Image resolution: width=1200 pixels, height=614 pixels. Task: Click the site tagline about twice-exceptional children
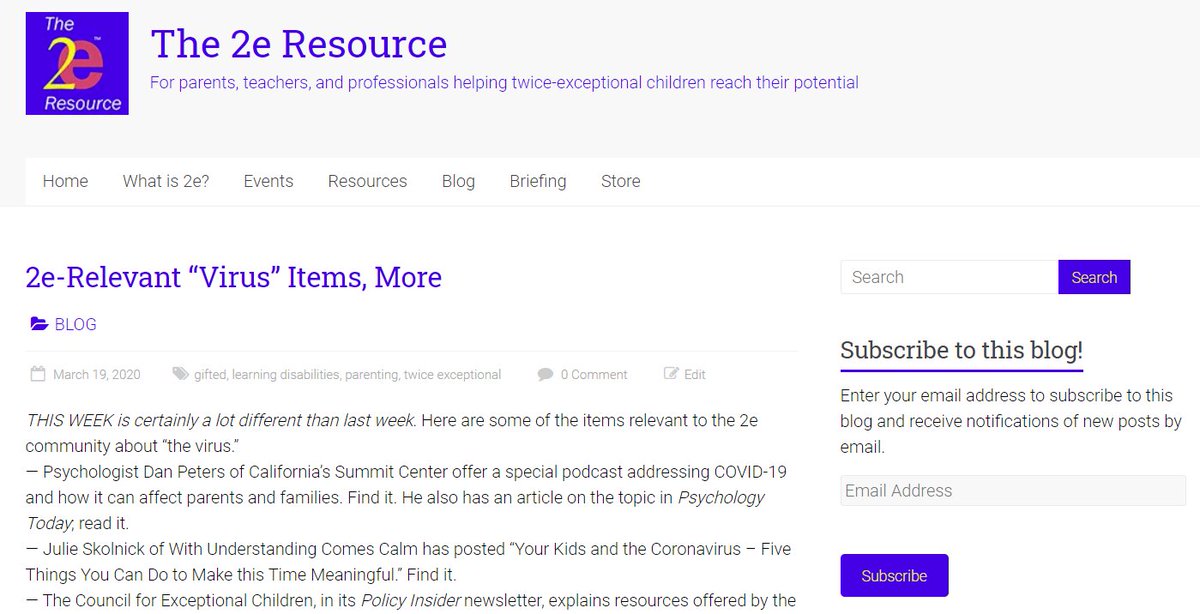504,82
